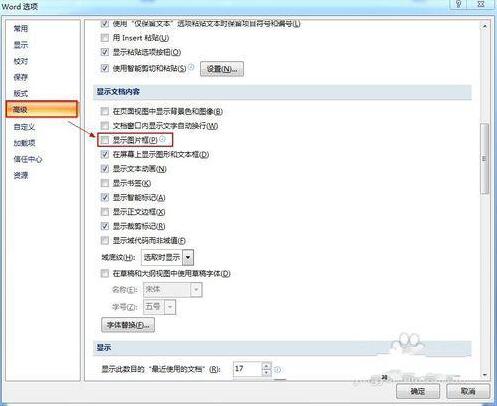The image size is (497, 406).
Task: Open 信任中心 category
Action: pyautogui.click(x=28, y=159)
